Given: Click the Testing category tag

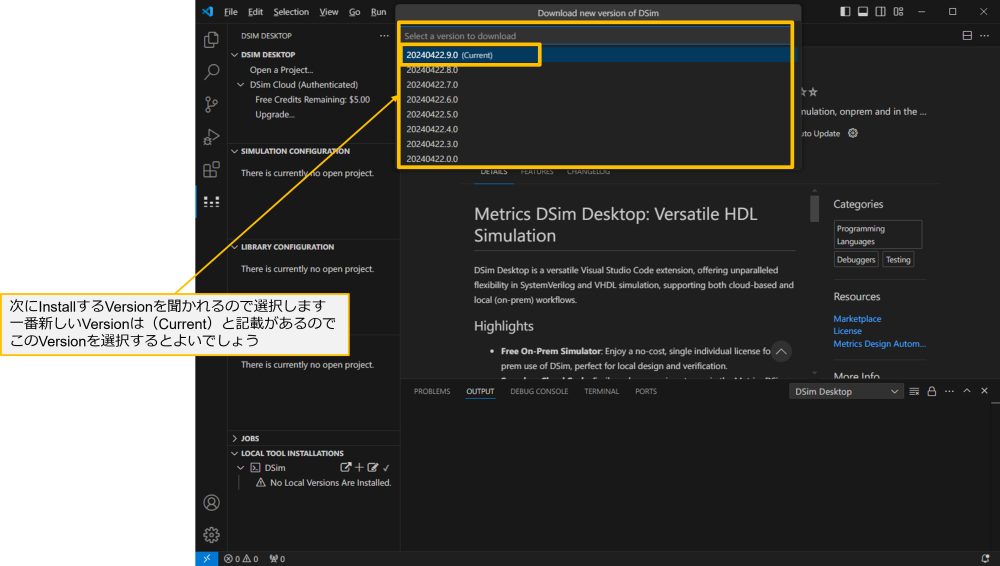Looking at the screenshot, I should coord(898,260).
